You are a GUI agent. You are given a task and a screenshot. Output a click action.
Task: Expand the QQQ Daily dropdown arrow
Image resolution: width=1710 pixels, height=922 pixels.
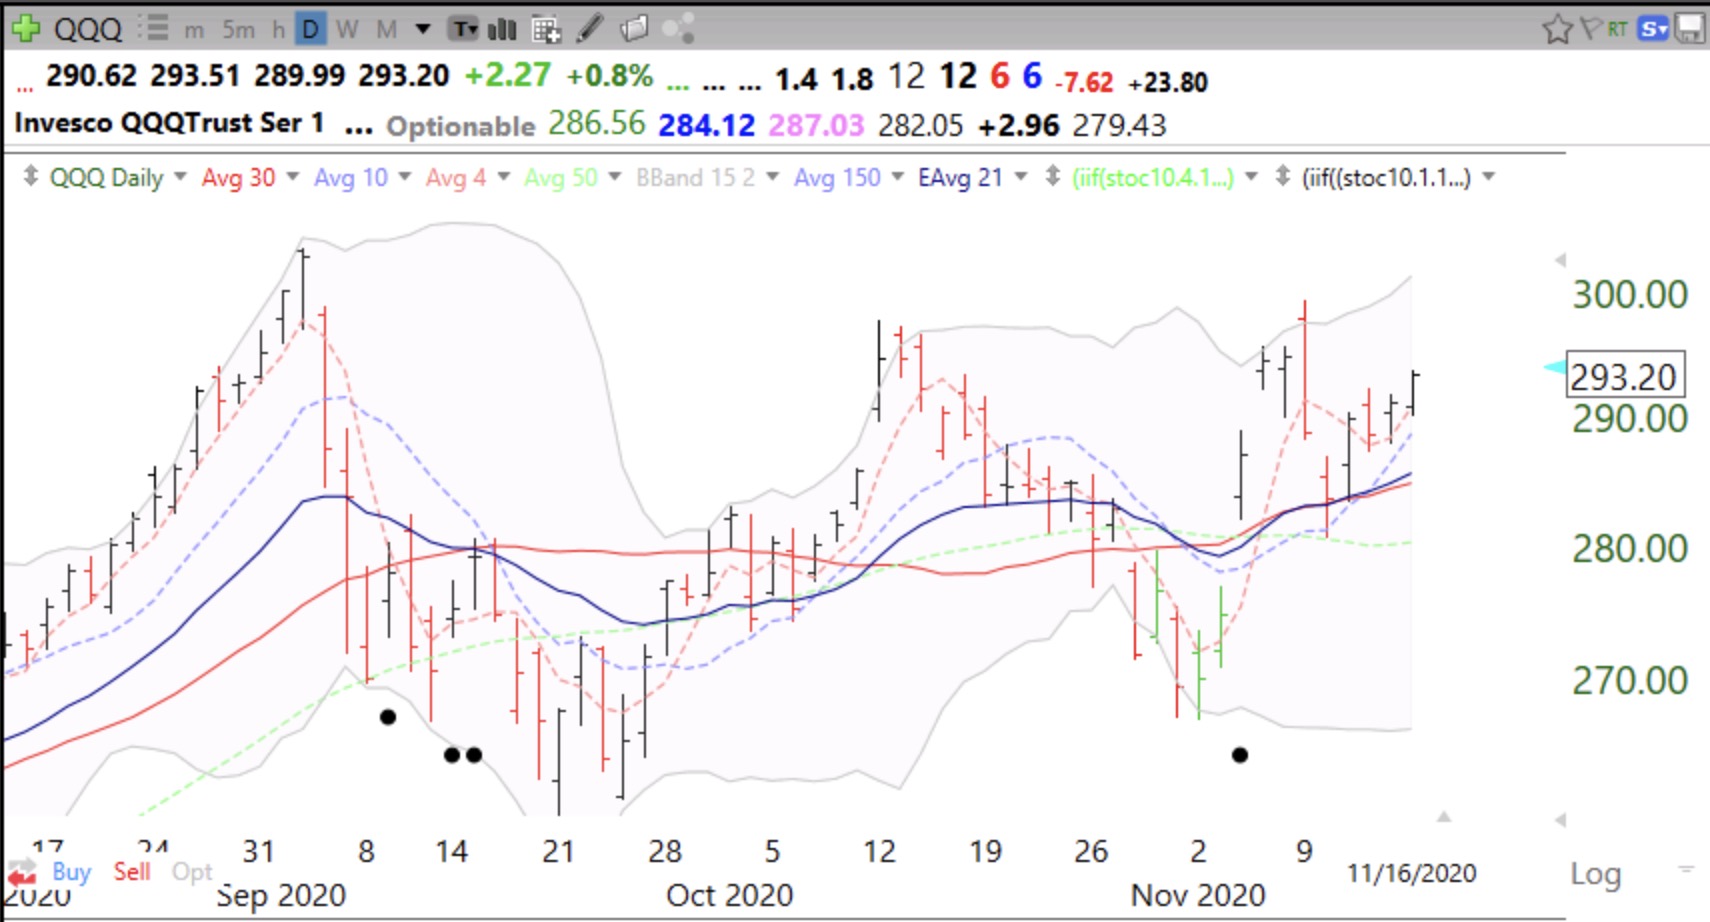pyautogui.click(x=180, y=177)
